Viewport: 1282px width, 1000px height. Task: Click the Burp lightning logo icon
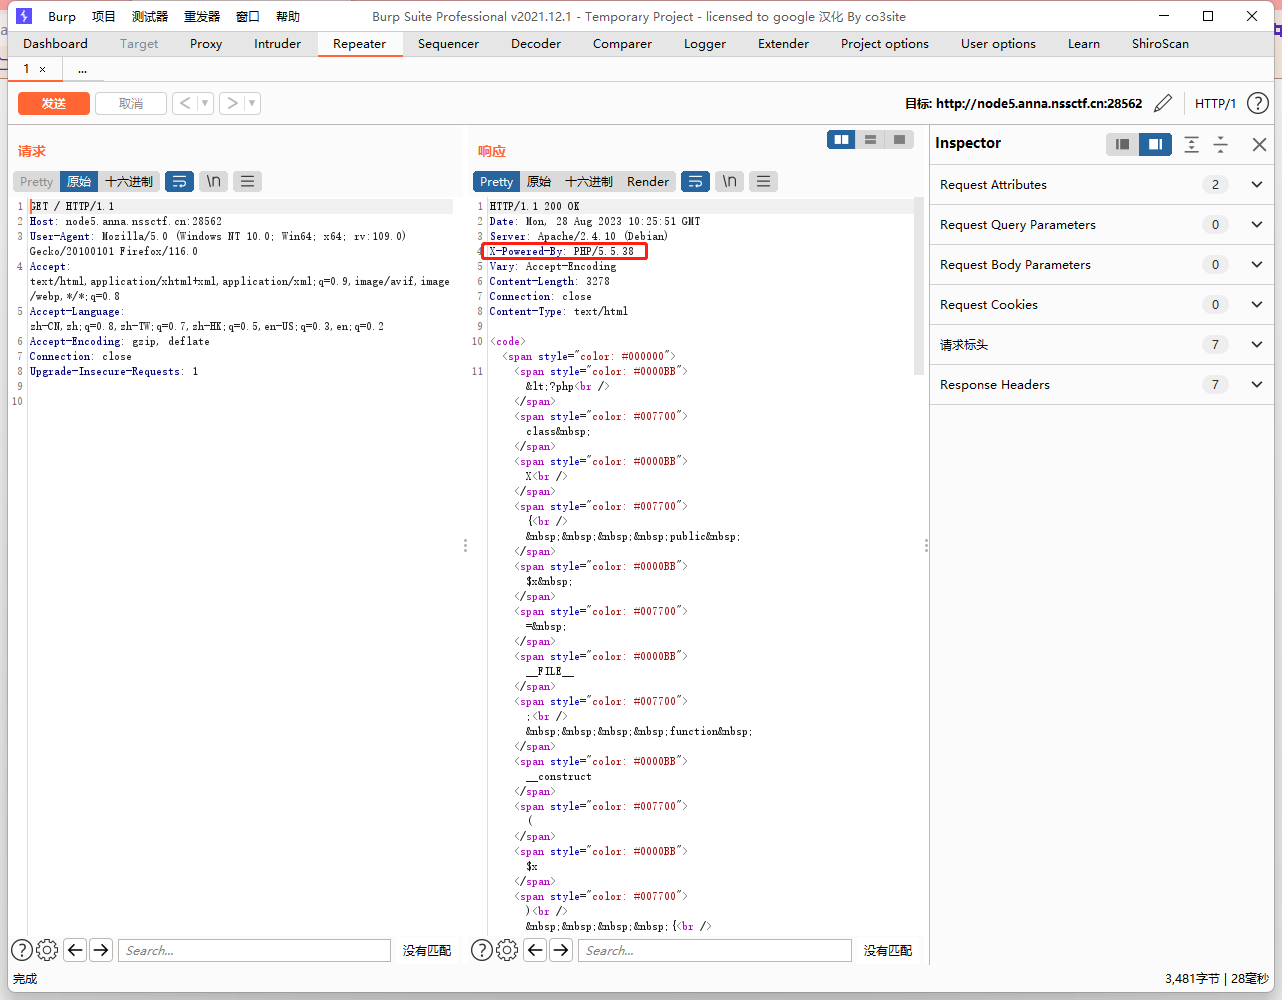coord(24,16)
